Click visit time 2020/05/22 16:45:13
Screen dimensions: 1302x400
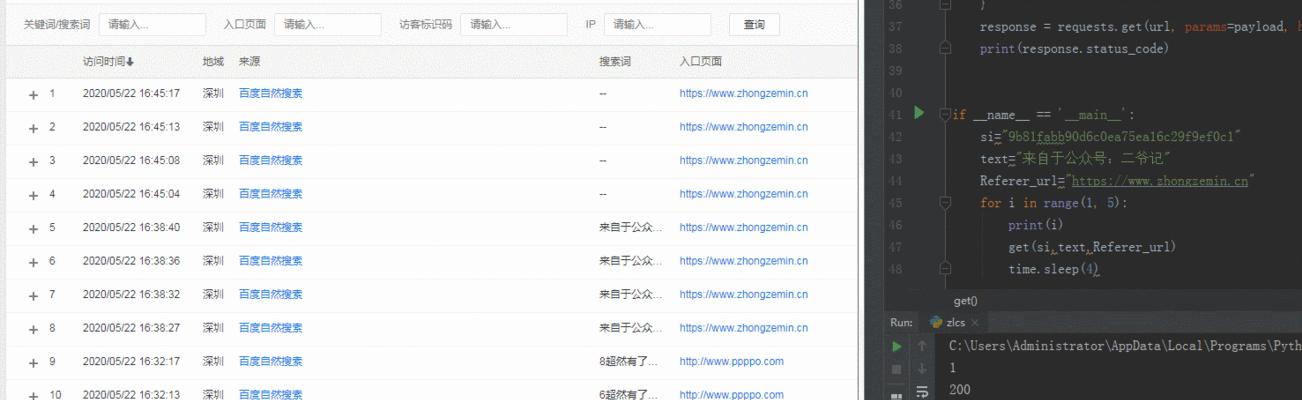coord(131,127)
